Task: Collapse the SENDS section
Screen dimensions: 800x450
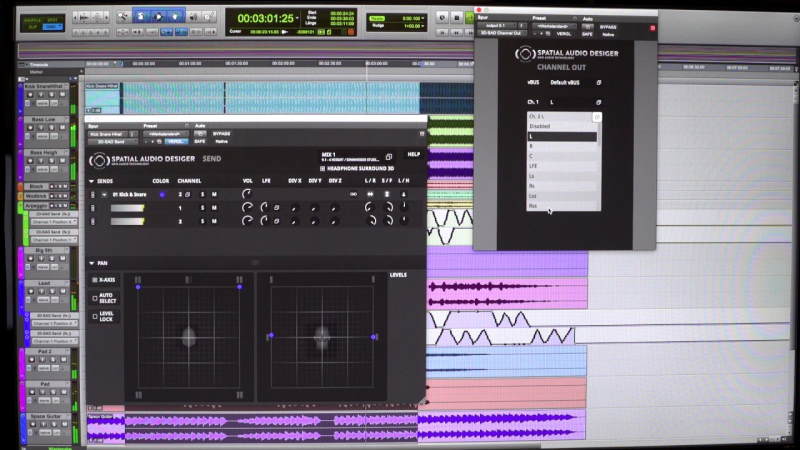Action: tap(92, 181)
